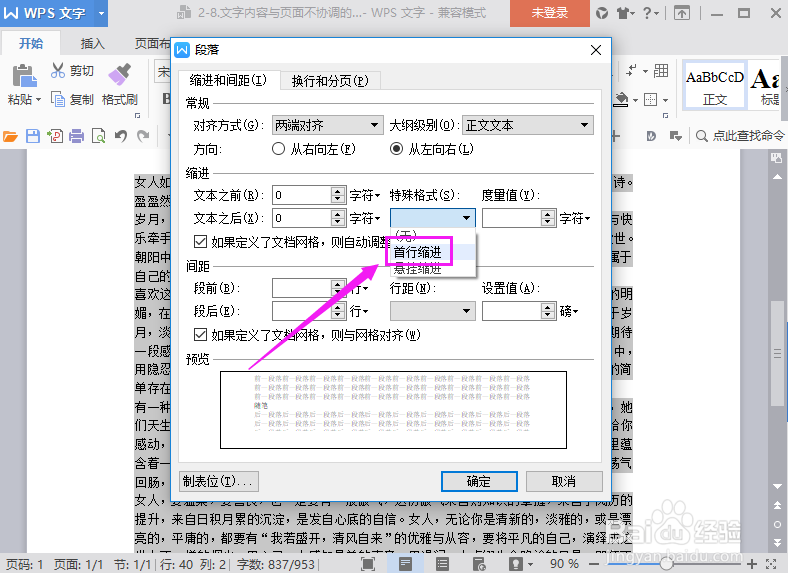Click the Print icon
The width and height of the screenshot is (788, 584).
76,136
